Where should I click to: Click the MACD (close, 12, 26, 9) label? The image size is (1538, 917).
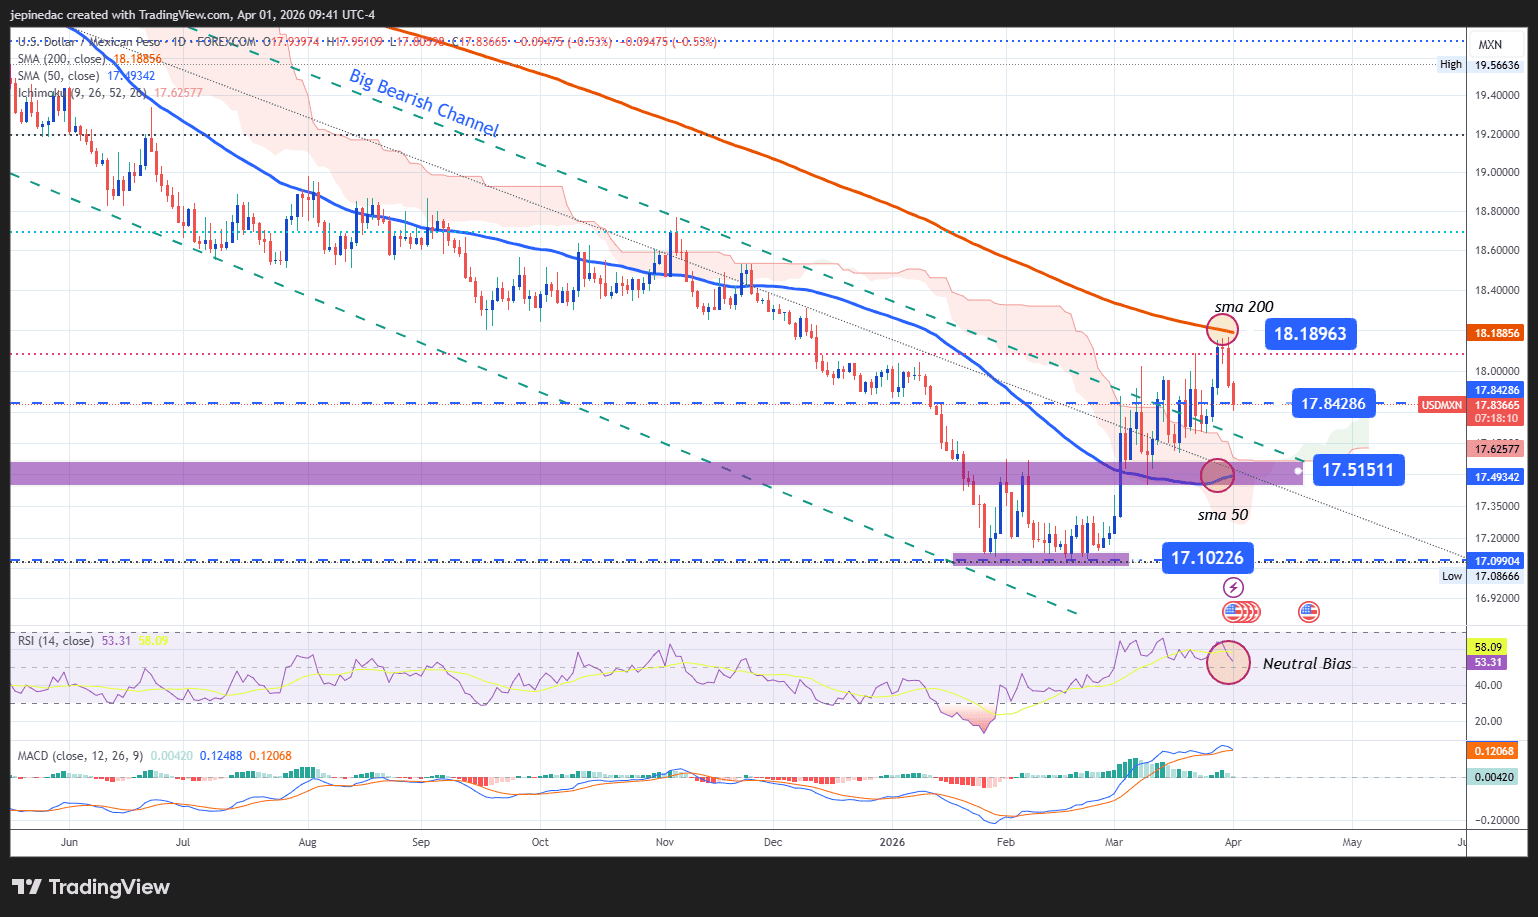(80, 756)
